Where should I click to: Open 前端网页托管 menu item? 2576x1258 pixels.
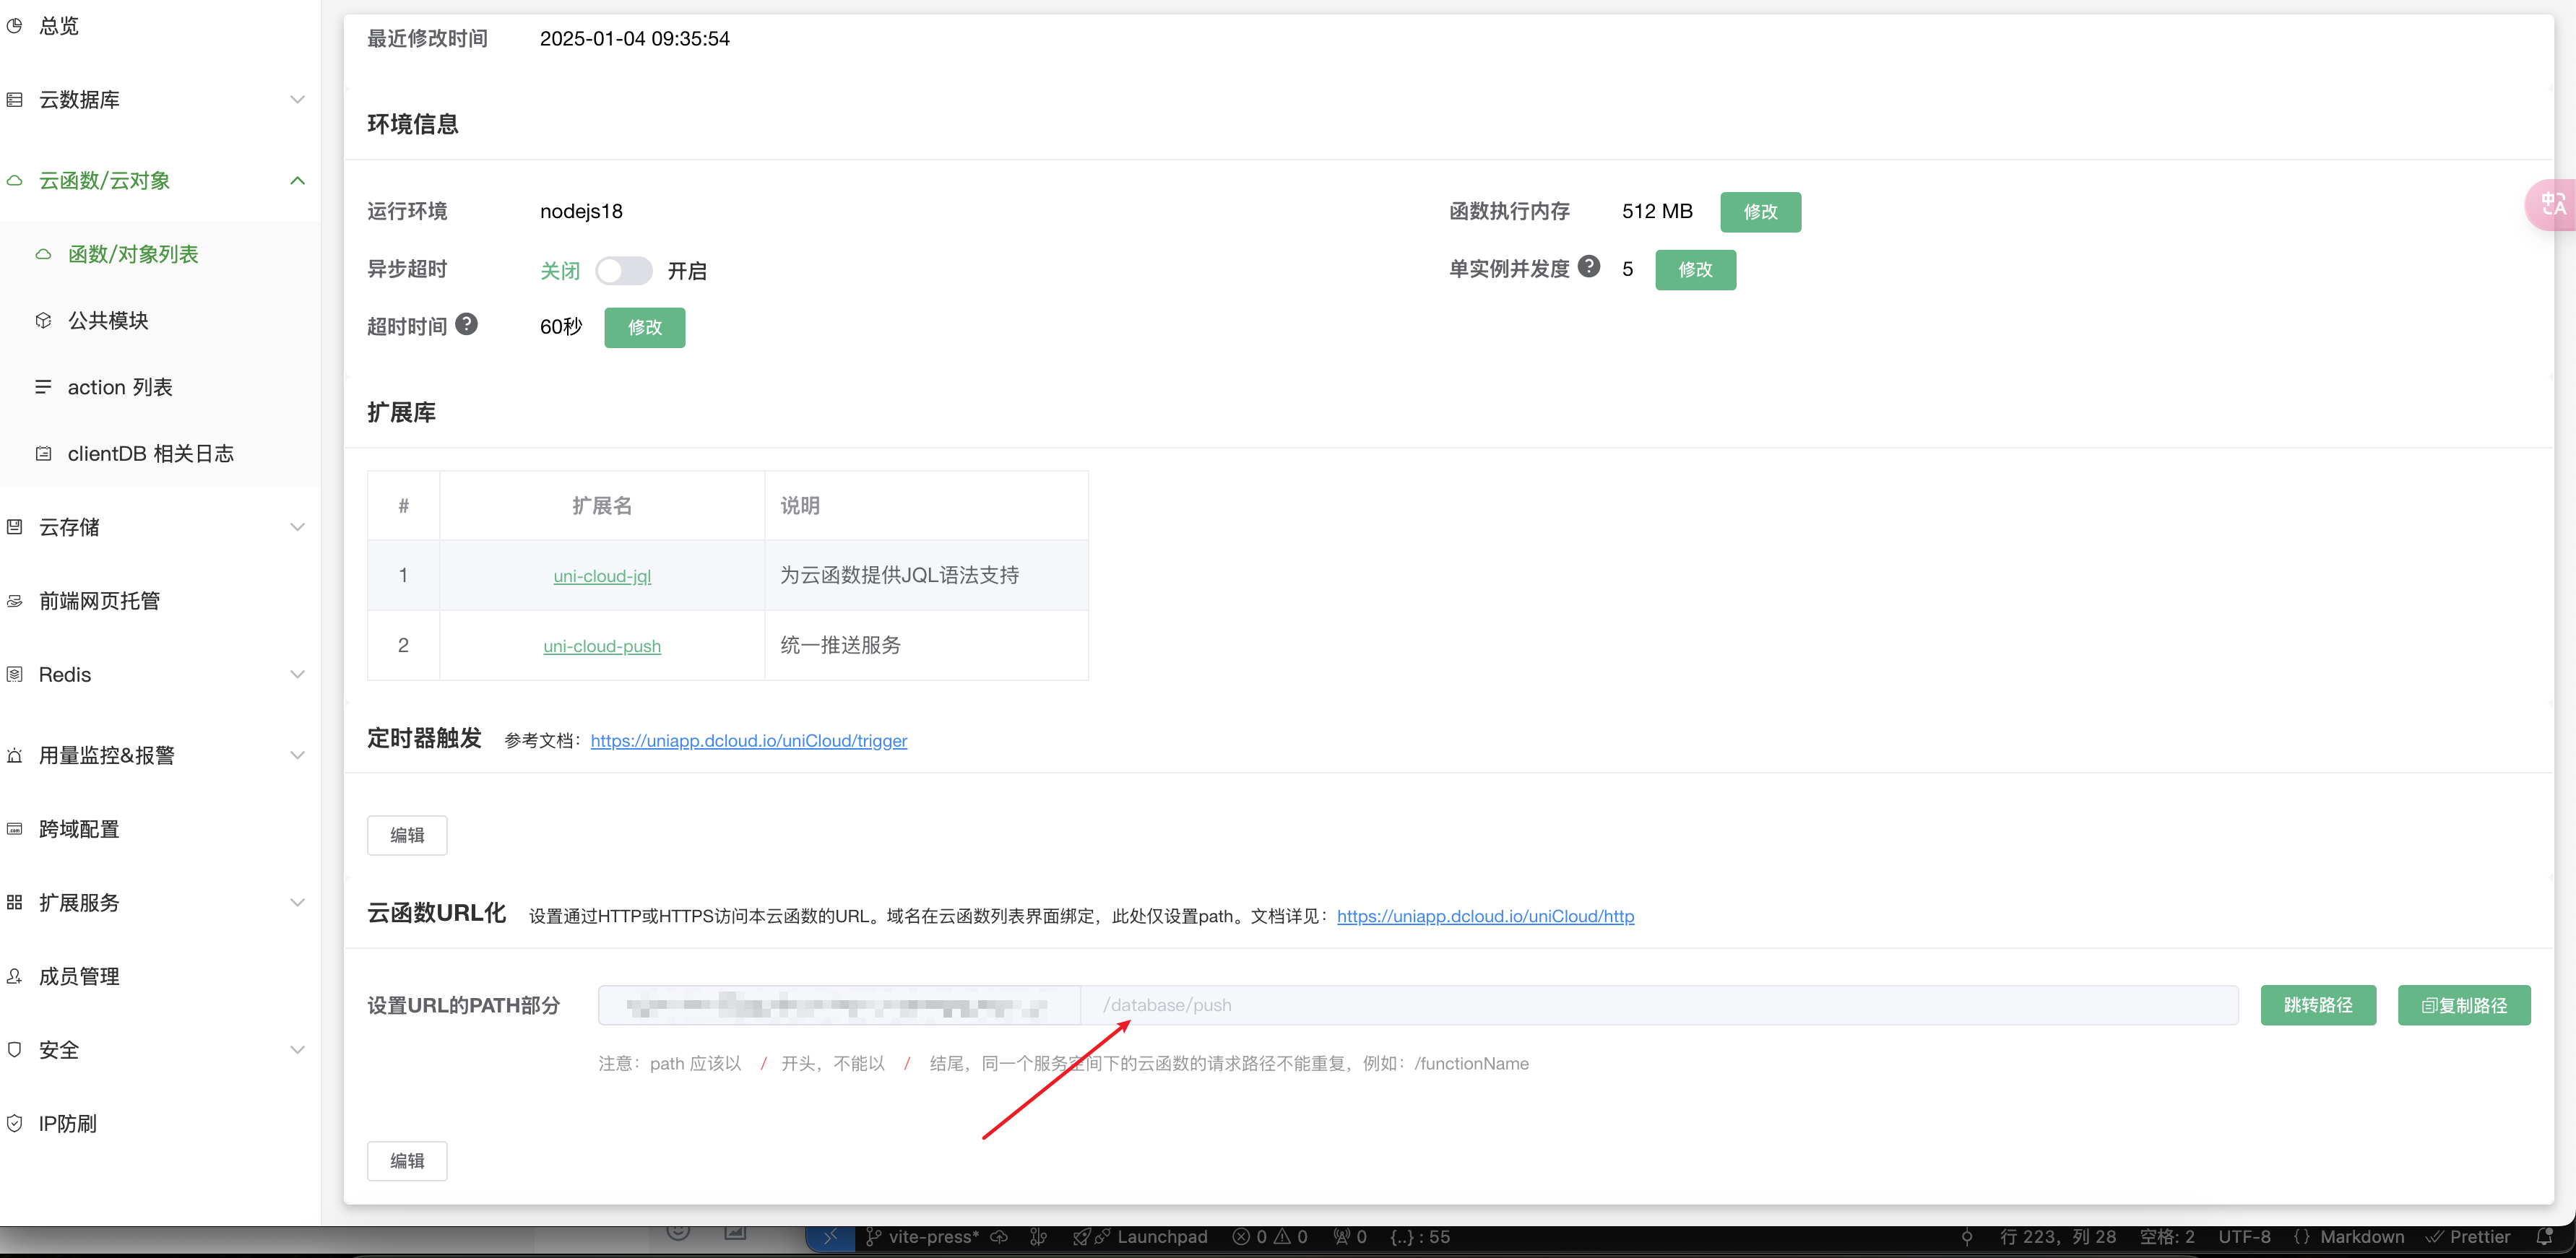[x=160, y=601]
